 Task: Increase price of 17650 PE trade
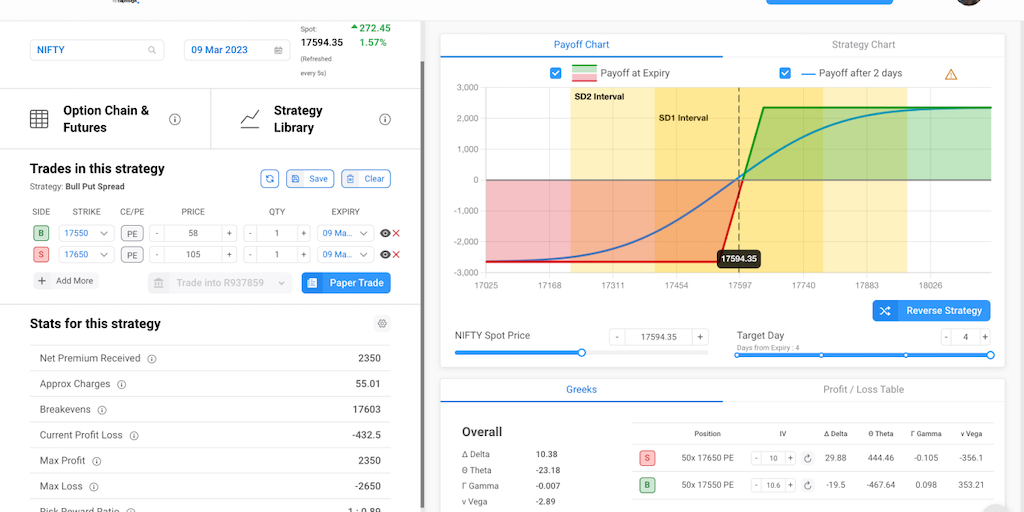coord(229,255)
